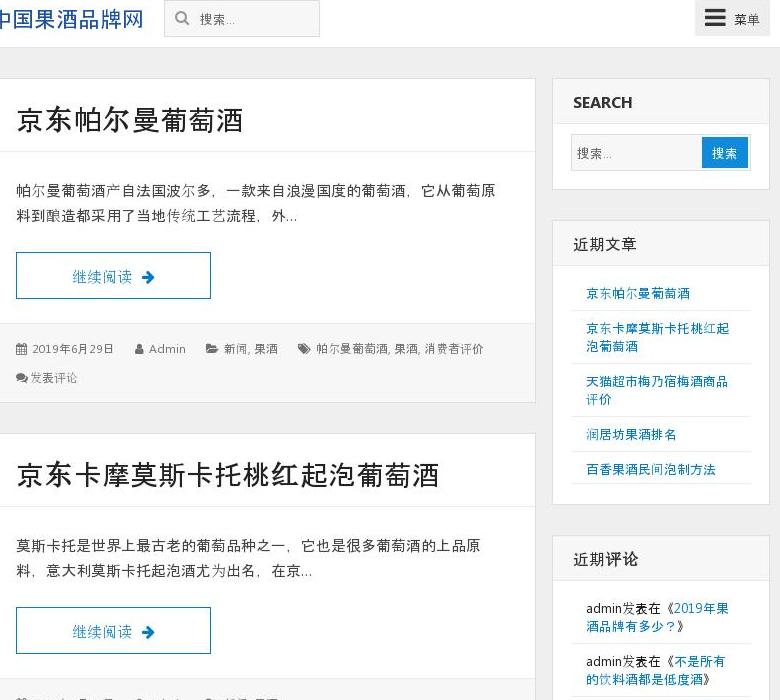Viewport: 780px width, 700px height.
Task: Open post title 京东卡摩莫斯卡托桃红起泡葡萄酒
Action: click(227, 475)
